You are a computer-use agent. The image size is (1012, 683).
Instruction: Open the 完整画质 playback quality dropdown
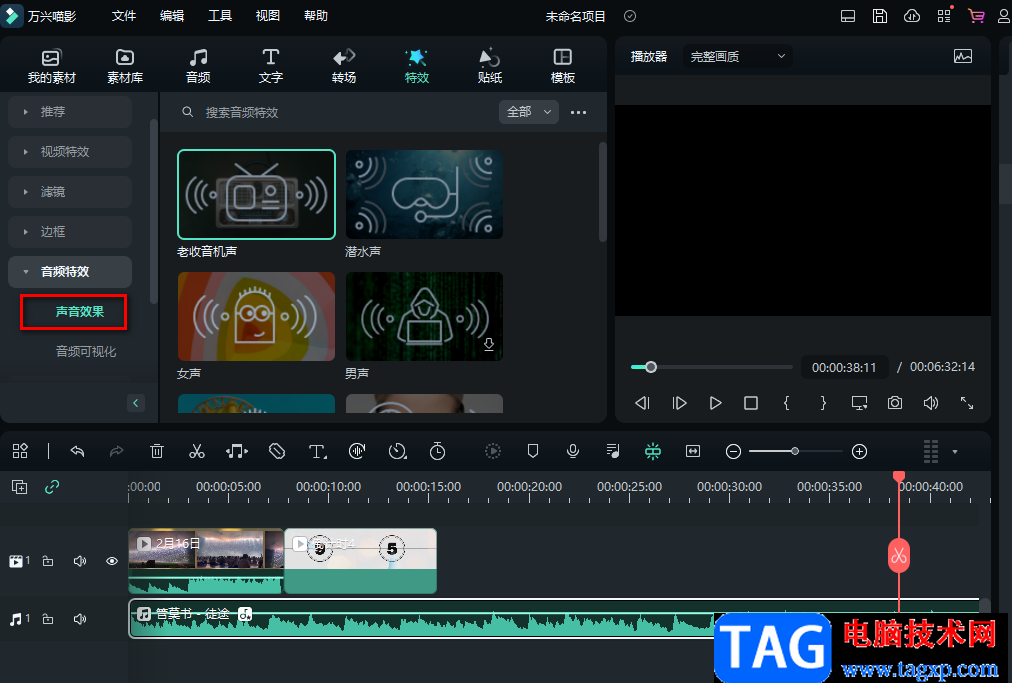(738, 57)
